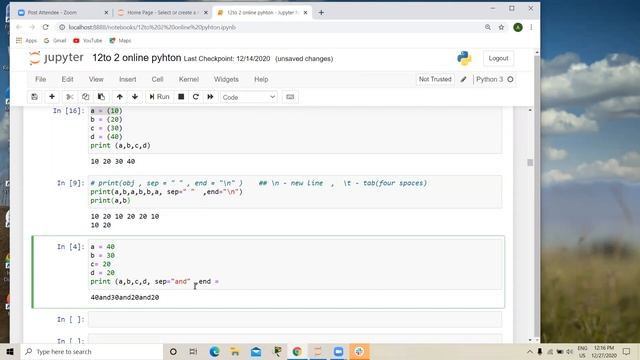Click the Logout button

tap(498, 58)
